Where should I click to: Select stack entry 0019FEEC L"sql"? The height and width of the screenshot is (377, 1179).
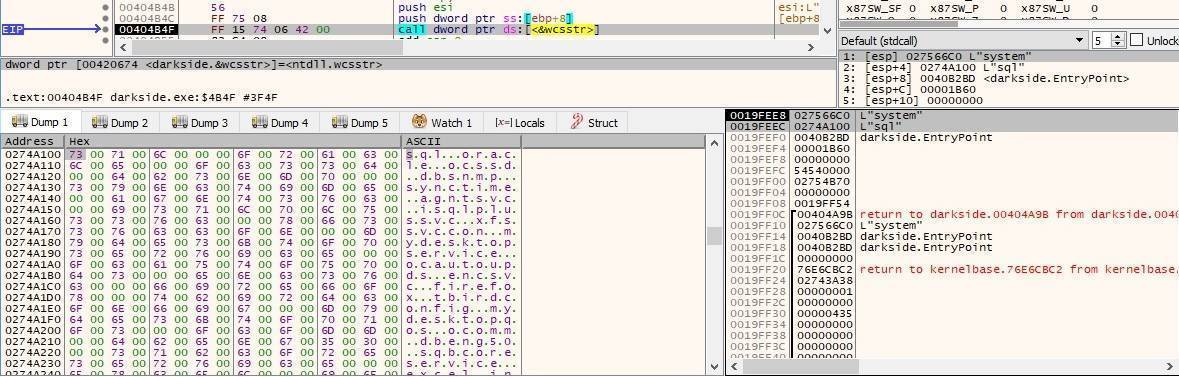pyautogui.click(x=952, y=126)
